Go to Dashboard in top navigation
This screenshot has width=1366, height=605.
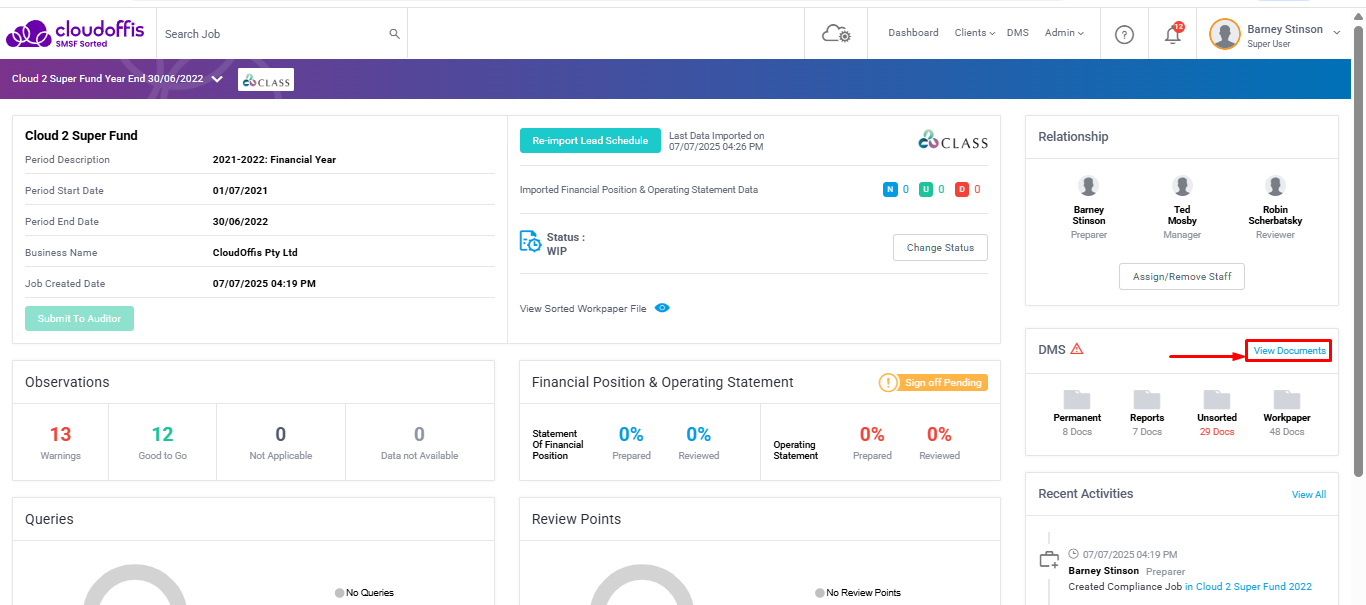[913, 33]
